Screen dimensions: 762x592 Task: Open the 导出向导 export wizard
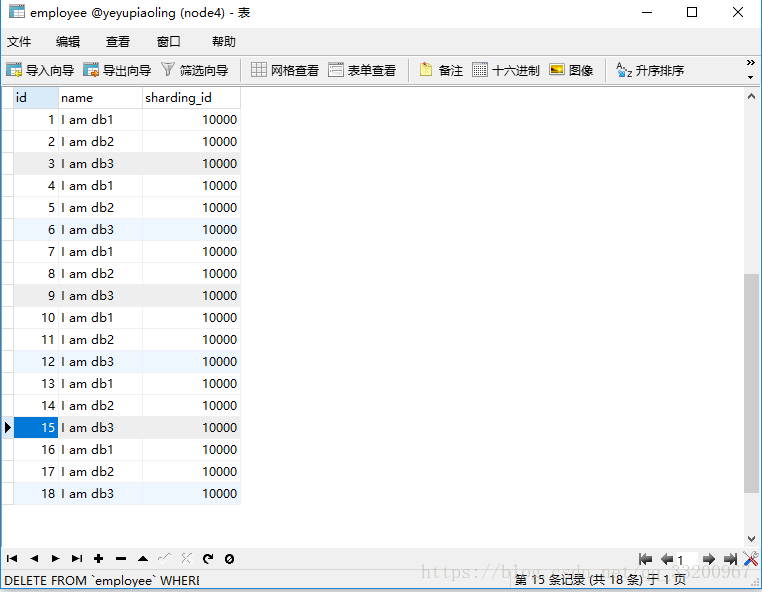coord(117,70)
